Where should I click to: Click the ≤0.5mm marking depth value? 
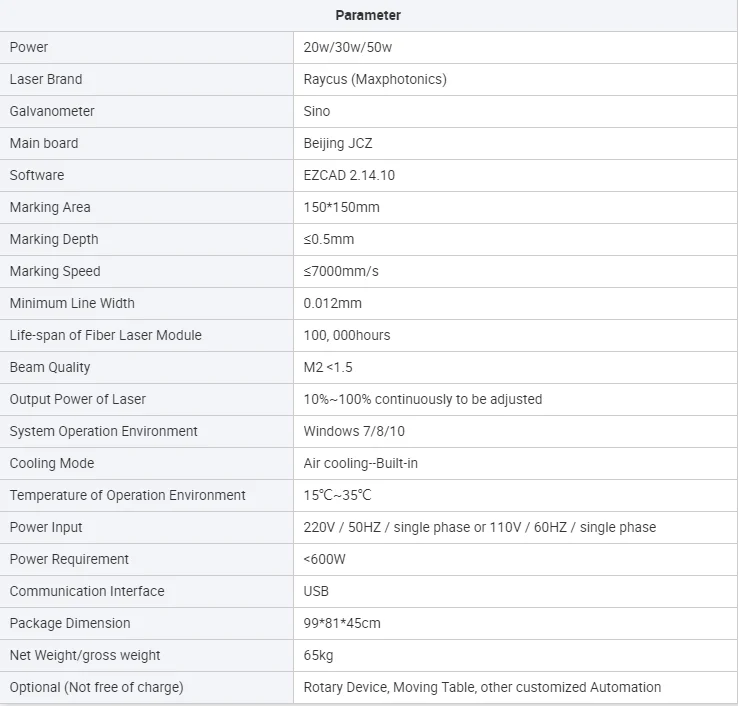pyautogui.click(x=329, y=239)
